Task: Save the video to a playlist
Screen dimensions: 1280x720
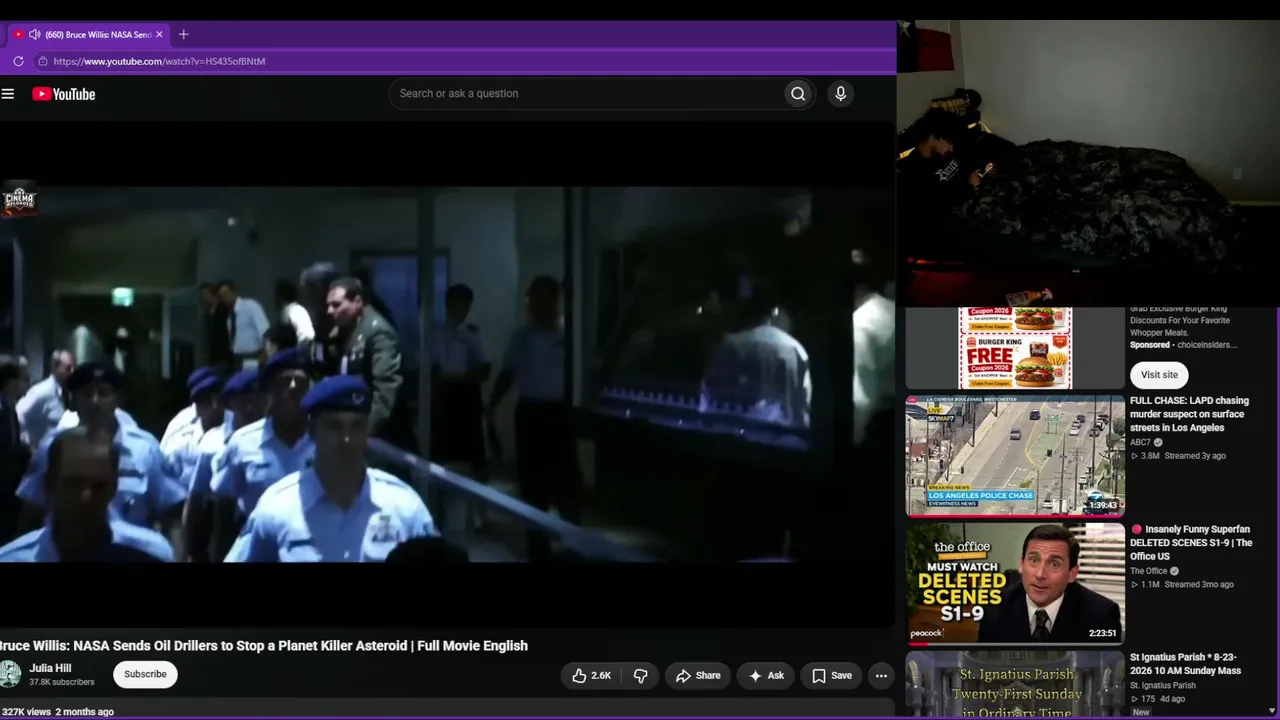Action: point(831,676)
